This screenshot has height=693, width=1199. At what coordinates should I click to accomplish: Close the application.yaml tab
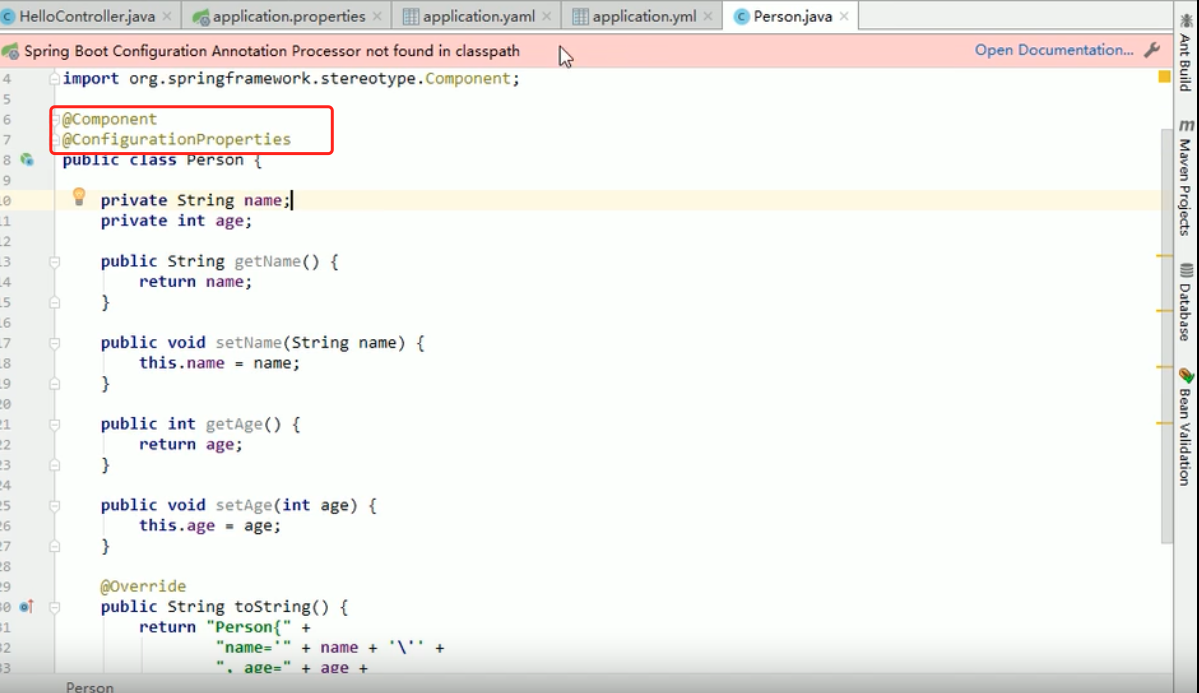[x=547, y=16]
